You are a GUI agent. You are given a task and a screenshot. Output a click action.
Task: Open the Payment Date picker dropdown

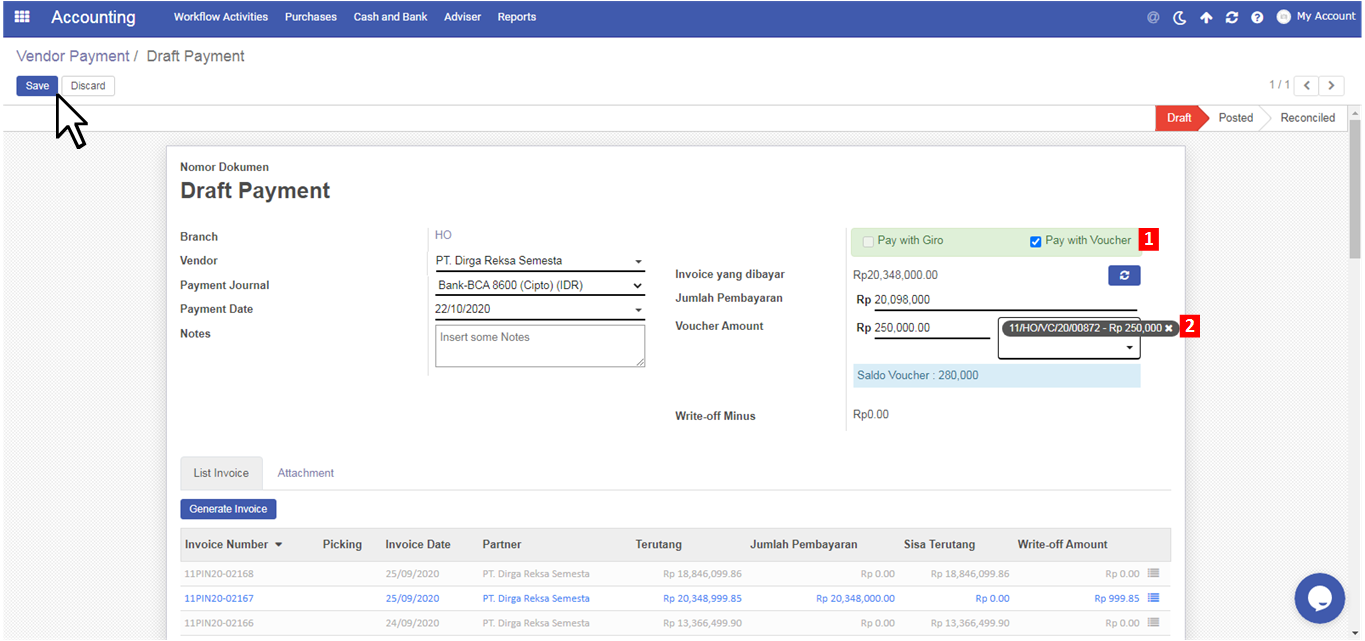638,310
